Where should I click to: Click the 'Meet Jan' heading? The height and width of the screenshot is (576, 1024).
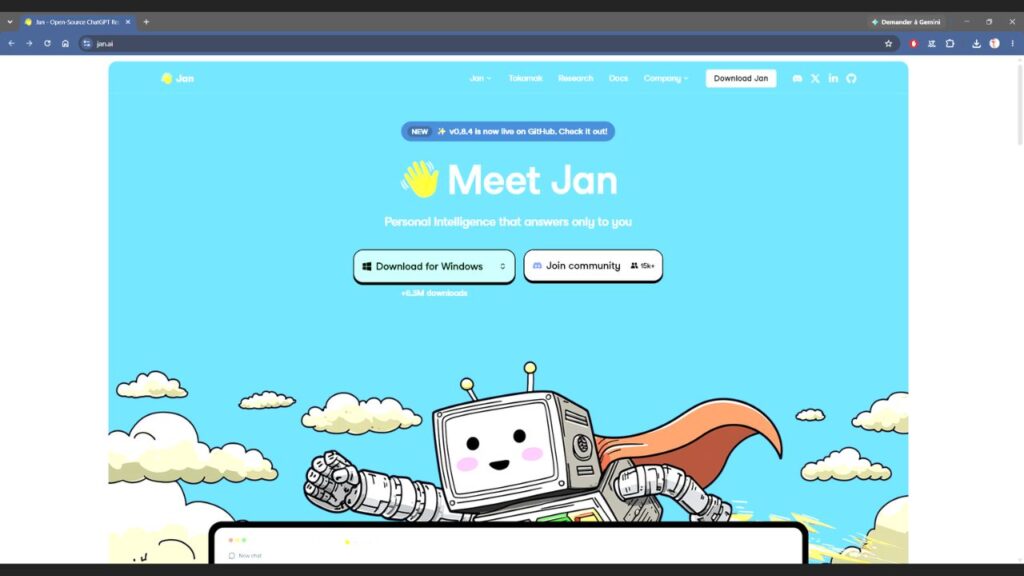(532, 180)
